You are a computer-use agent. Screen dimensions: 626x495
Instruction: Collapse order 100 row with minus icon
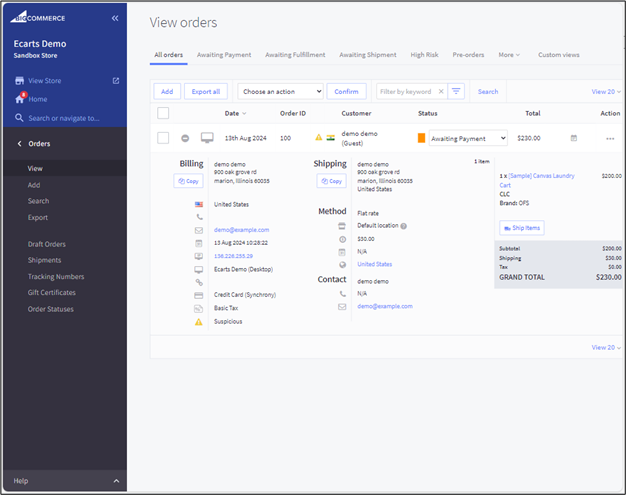coord(185,138)
